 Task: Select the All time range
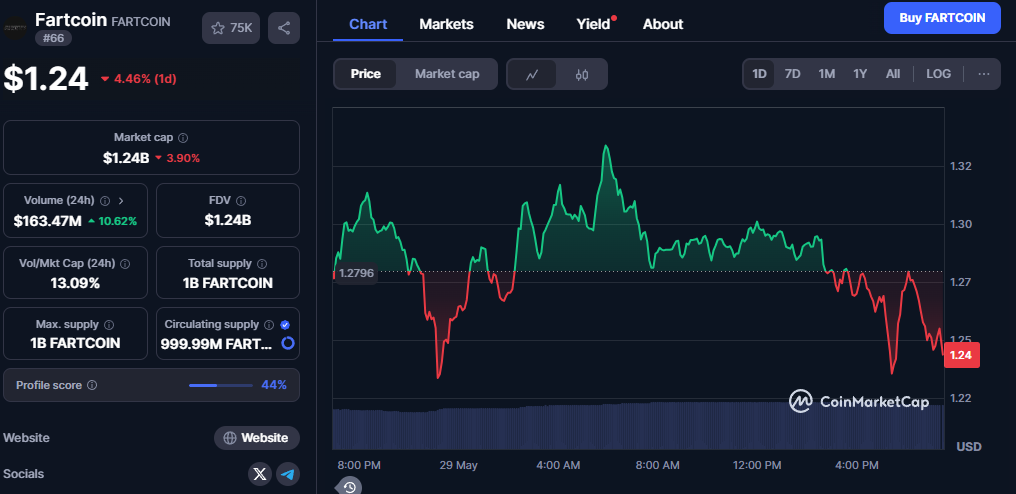click(x=893, y=74)
